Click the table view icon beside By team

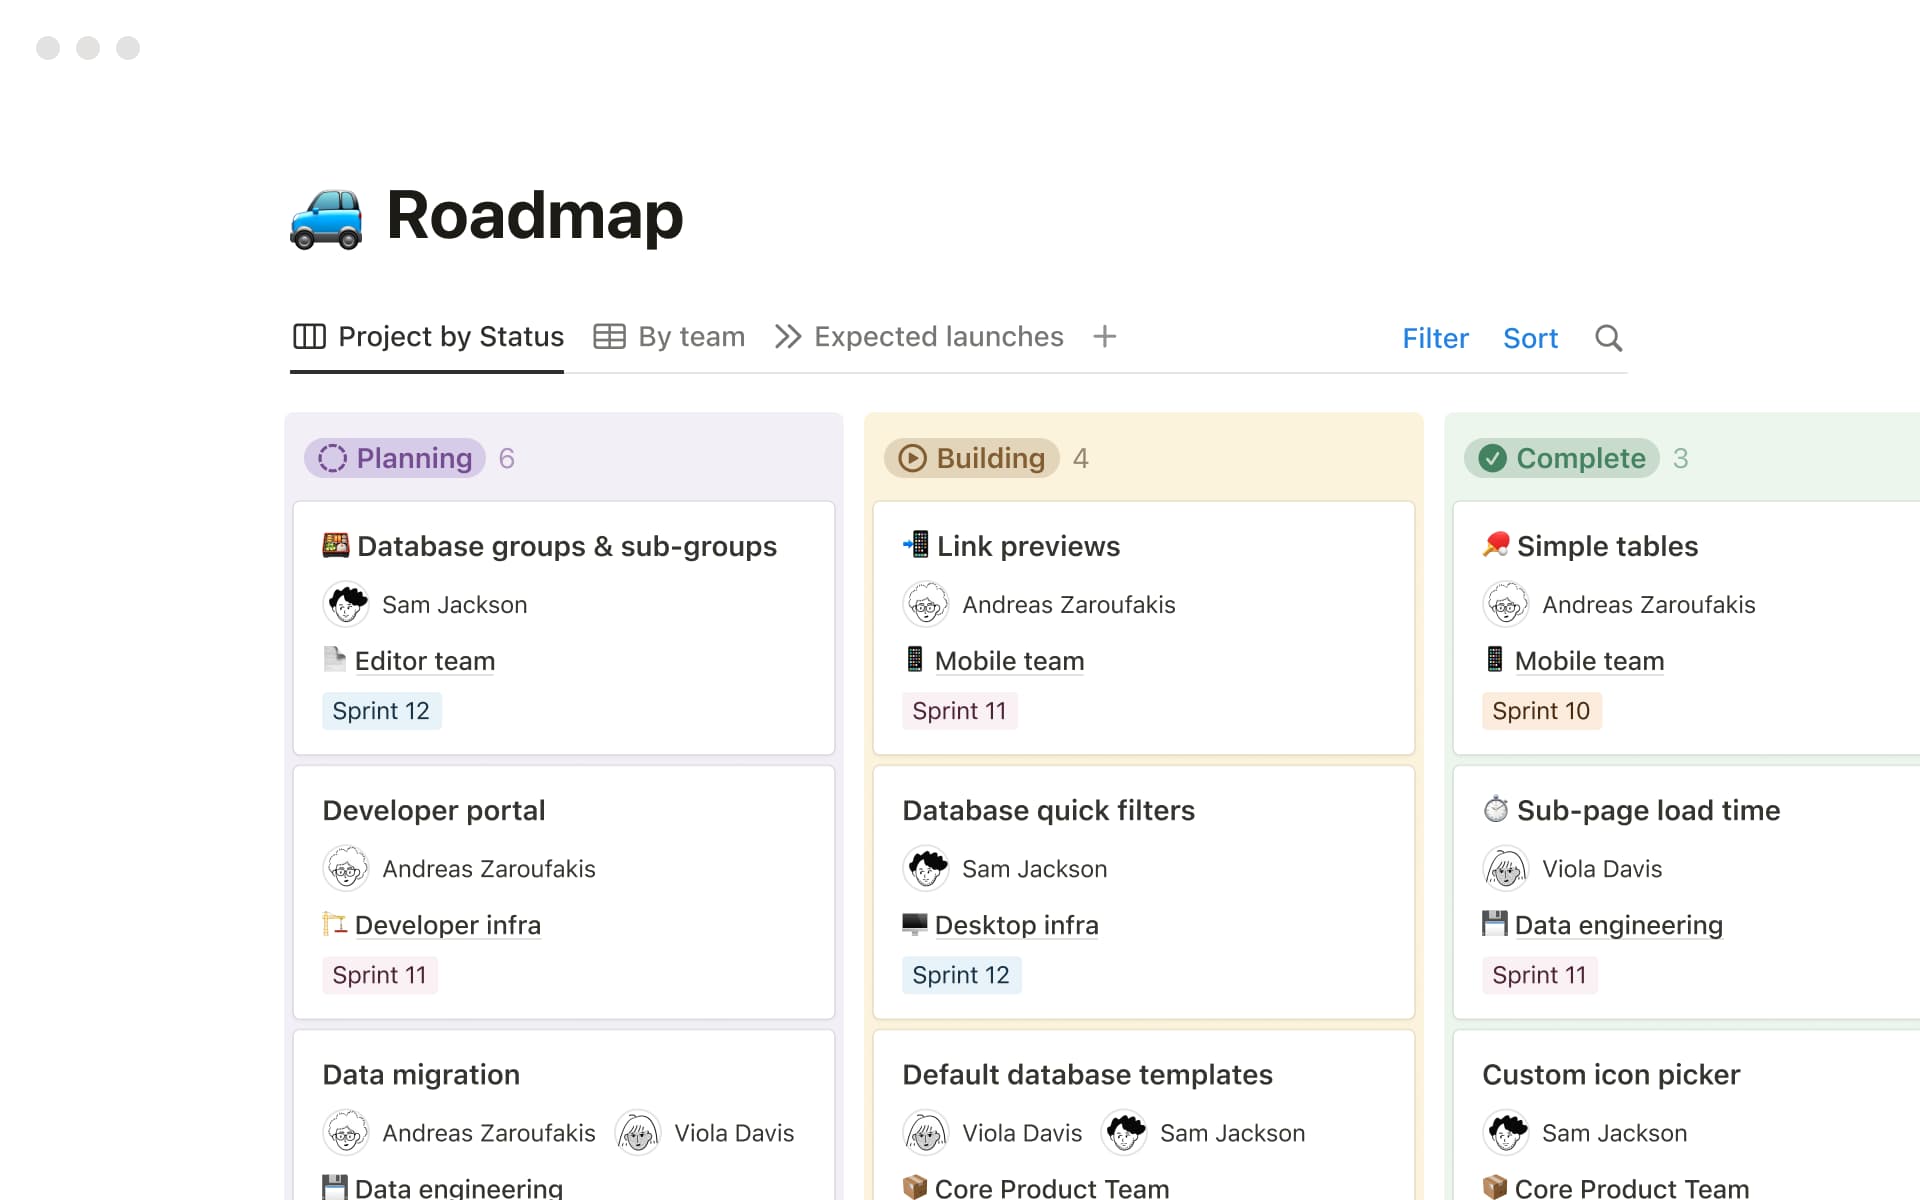[x=609, y=337]
